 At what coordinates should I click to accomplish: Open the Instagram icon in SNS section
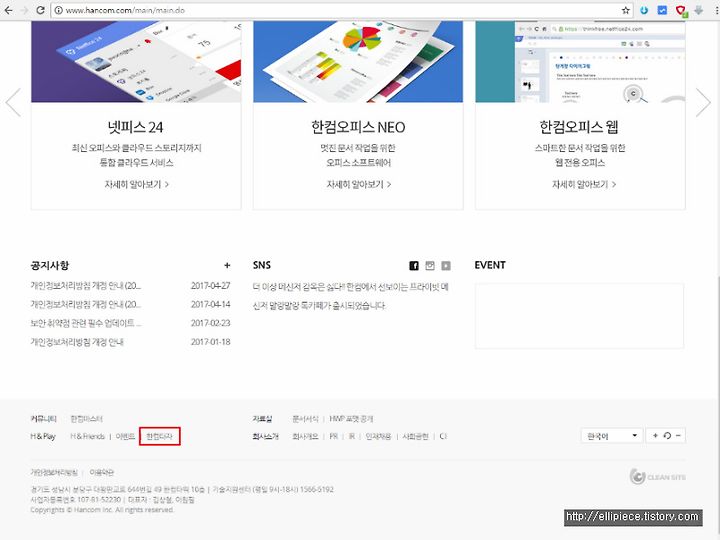[x=430, y=265]
